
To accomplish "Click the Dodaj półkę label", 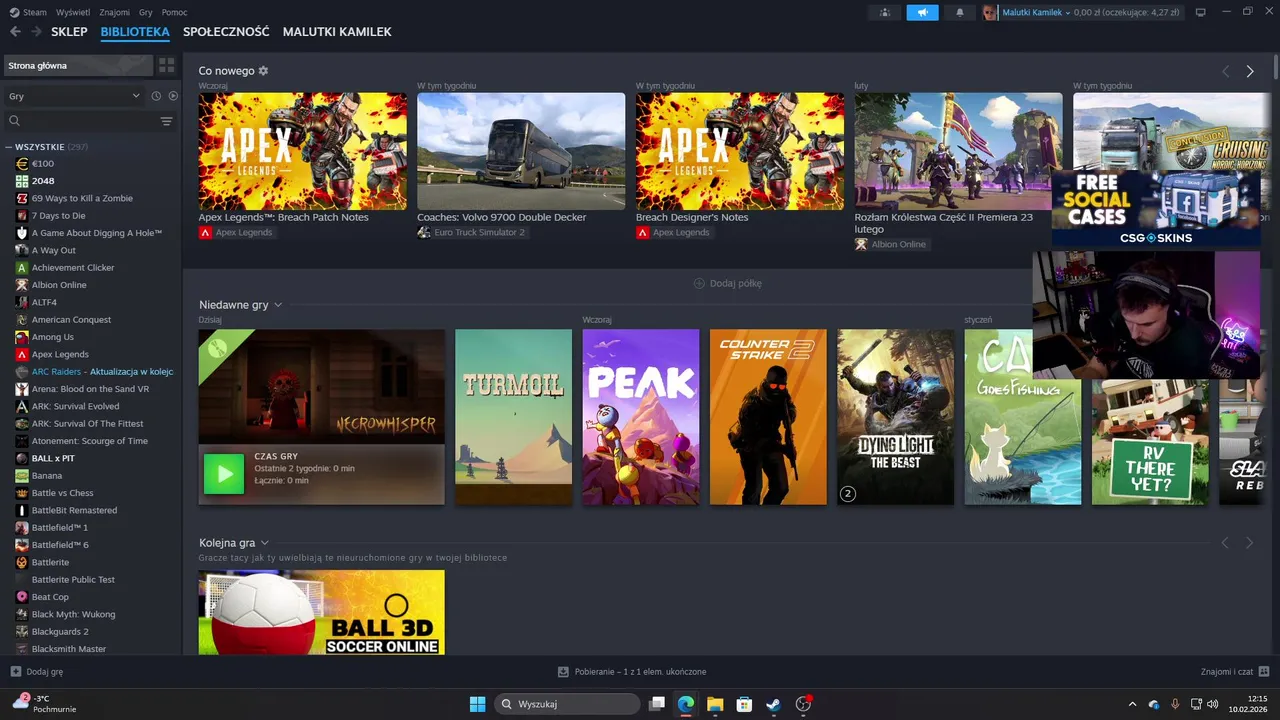I will click(x=736, y=283).
